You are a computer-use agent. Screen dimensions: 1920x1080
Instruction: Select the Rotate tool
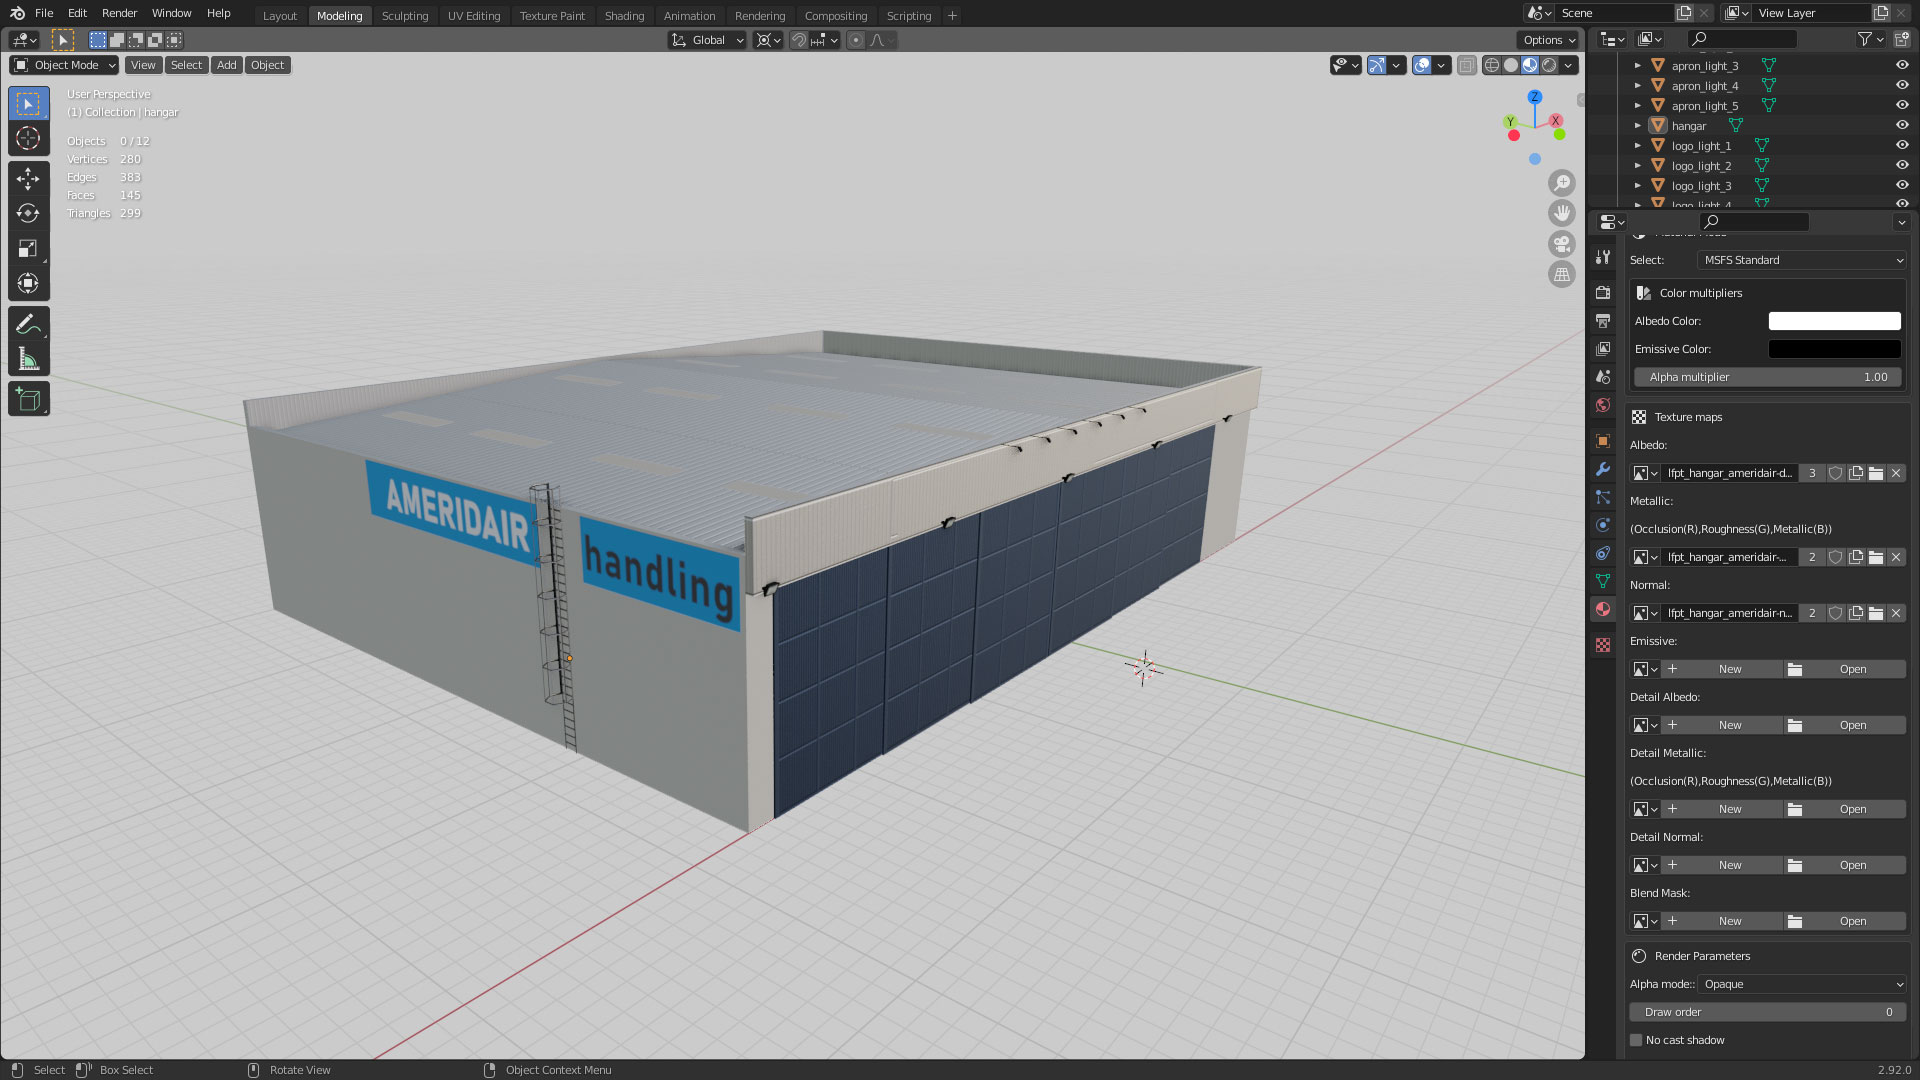click(28, 213)
